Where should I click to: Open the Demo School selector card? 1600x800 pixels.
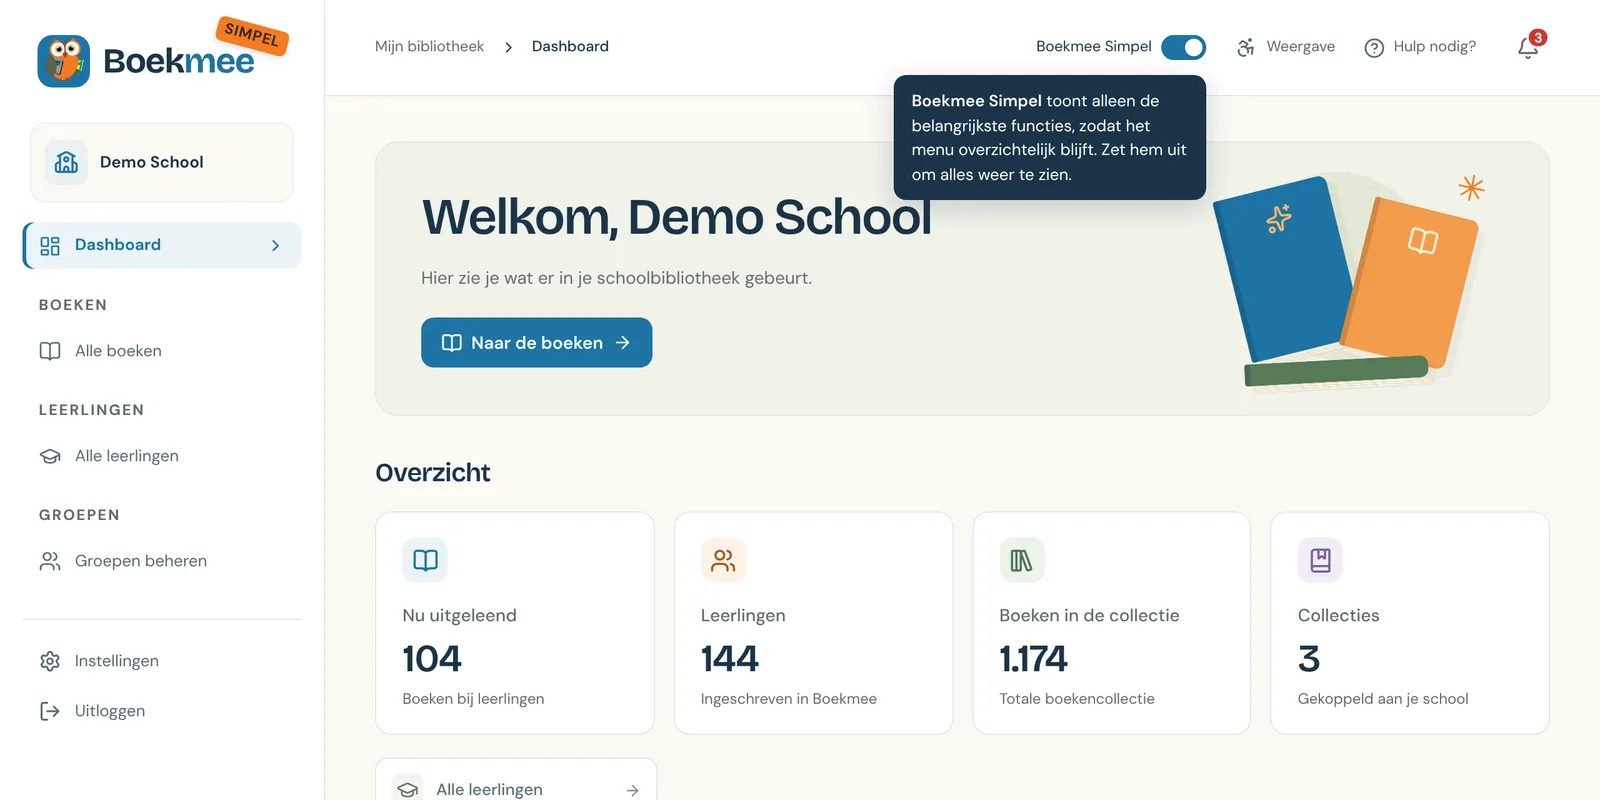coord(162,162)
